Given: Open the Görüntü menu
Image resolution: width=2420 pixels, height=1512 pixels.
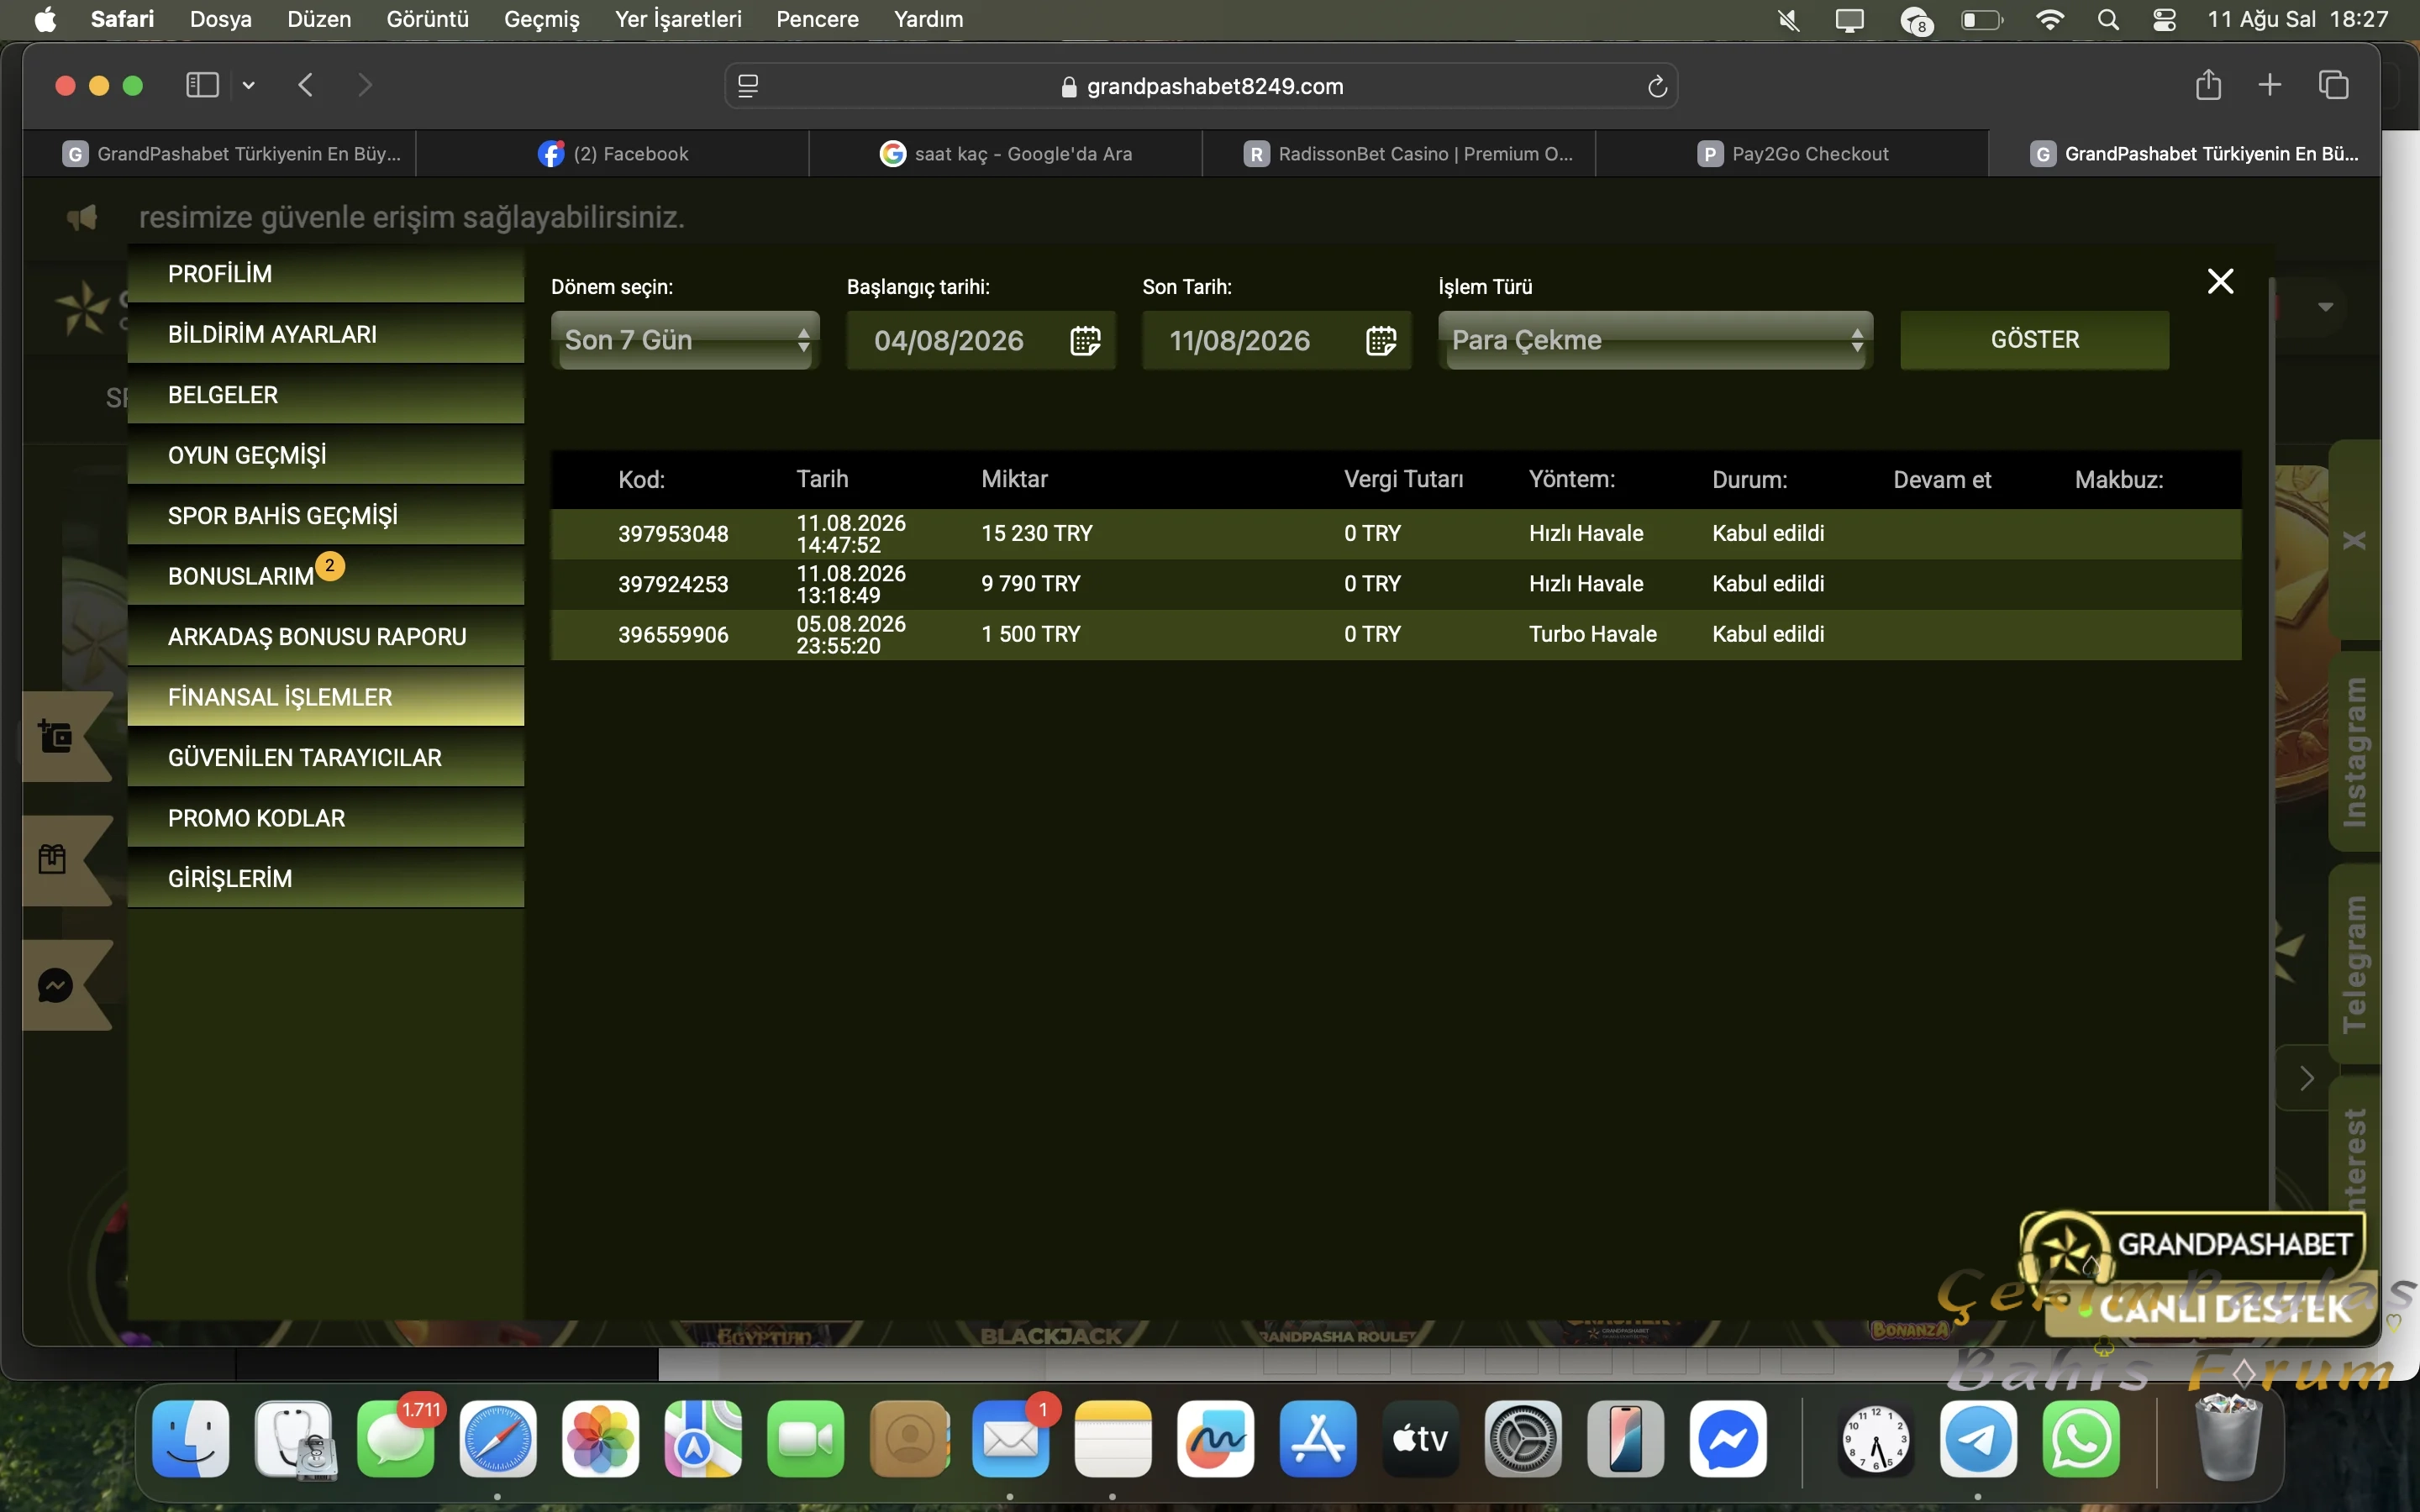Looking at the screenshot, I should (427, 20).
